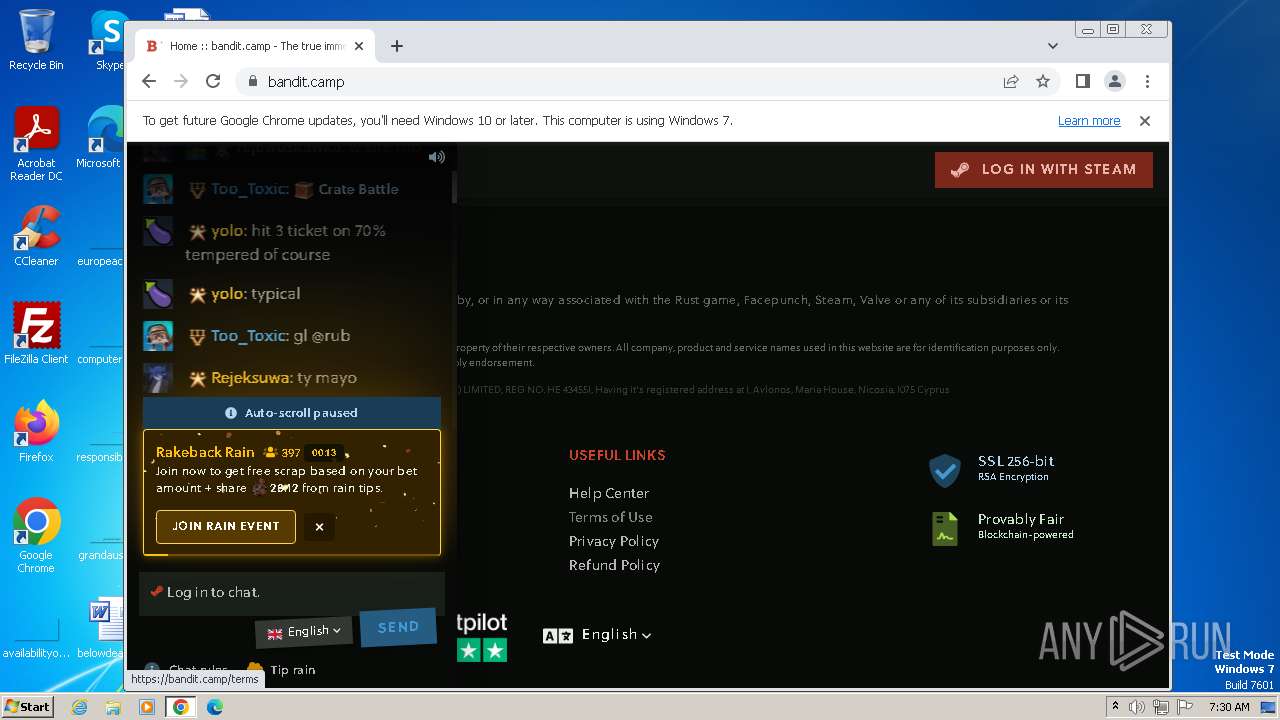Click Too_Toxic's avatar beside the Crate Battle message
Image resolution: width=1280 pixels, height=720 pixels.
tap(158, 189)
